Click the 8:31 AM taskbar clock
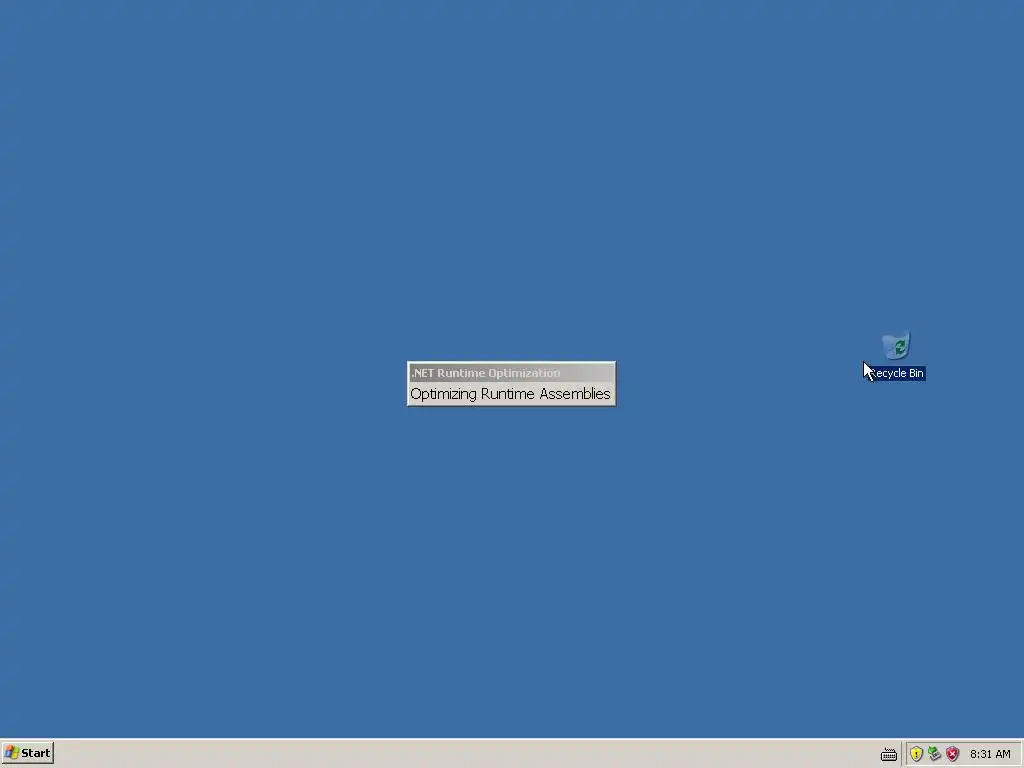The width and height of the screenshot is (1024, 768). point(990,754)
